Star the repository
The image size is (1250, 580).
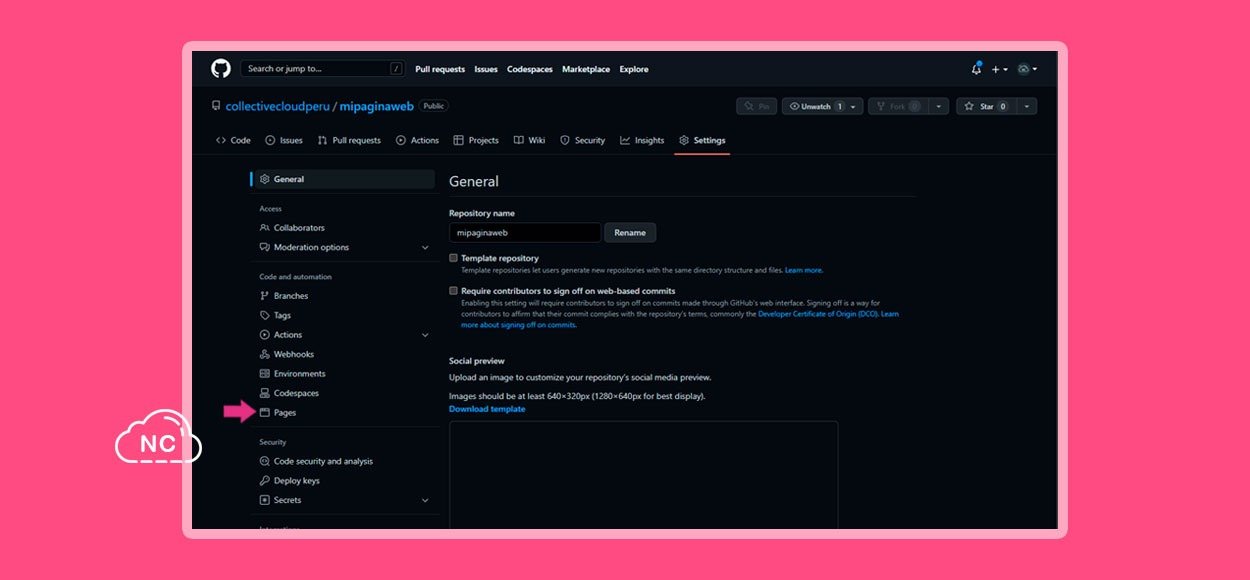(x=987, y=106)
